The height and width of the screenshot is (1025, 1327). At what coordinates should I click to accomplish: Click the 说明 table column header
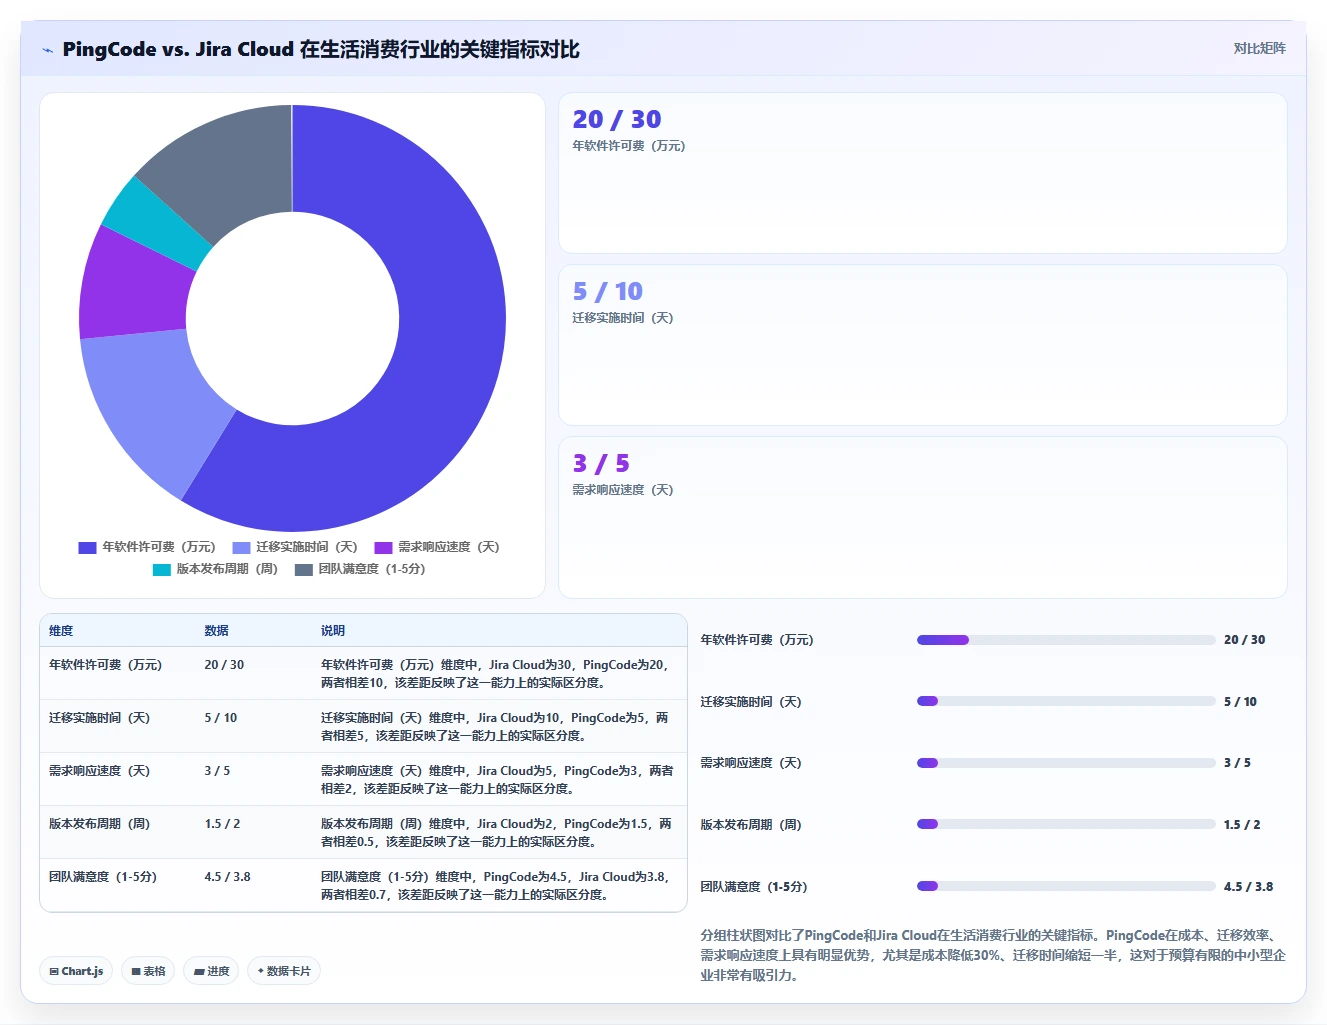point(333,631)
